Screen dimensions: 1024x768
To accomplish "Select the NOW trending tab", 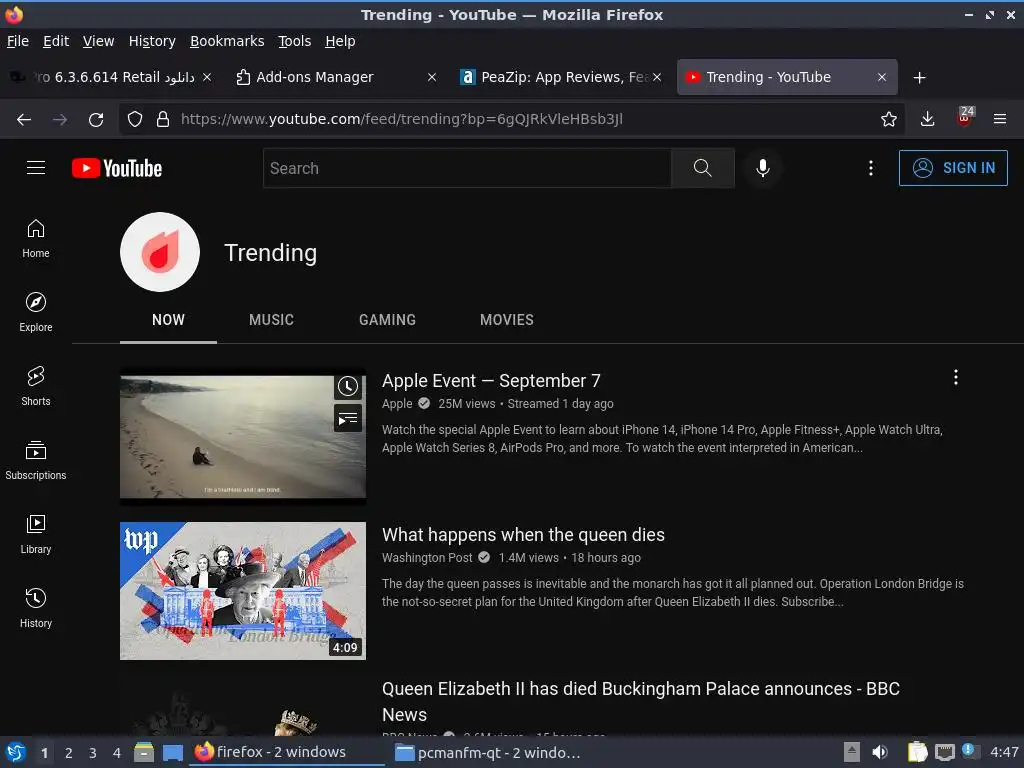I will pyautogui.click(x=168, y=320).
